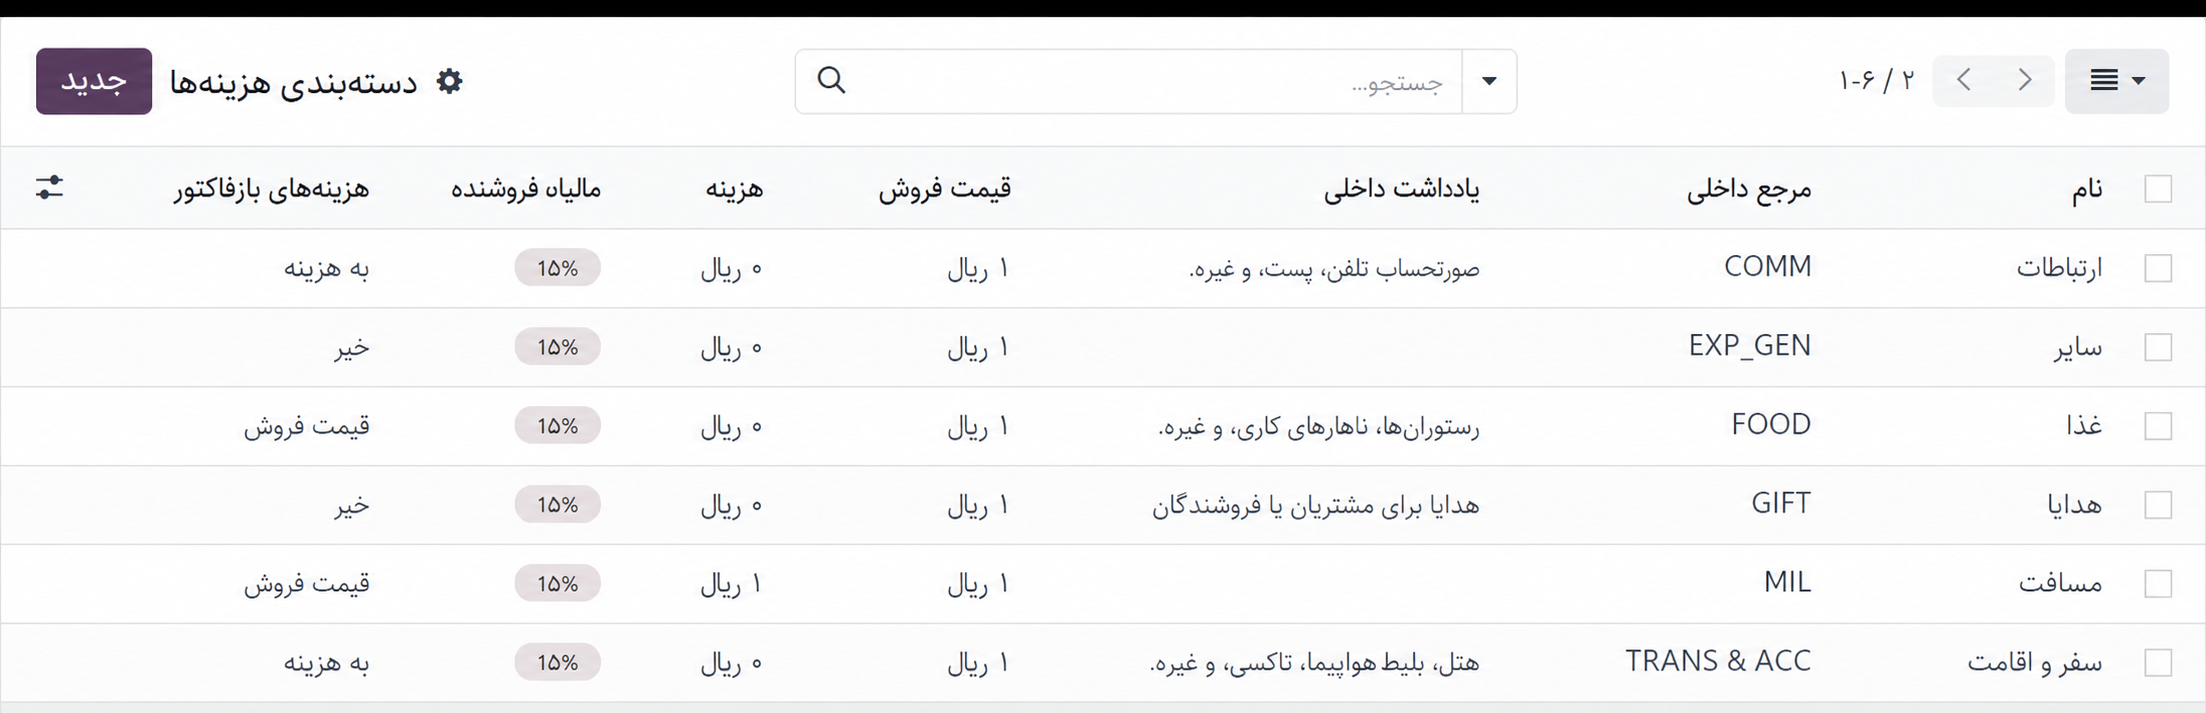2206x713 pixels.
Task: Click the دسته‌بندی هزینه‌ها page title
Action: point(293,82)
